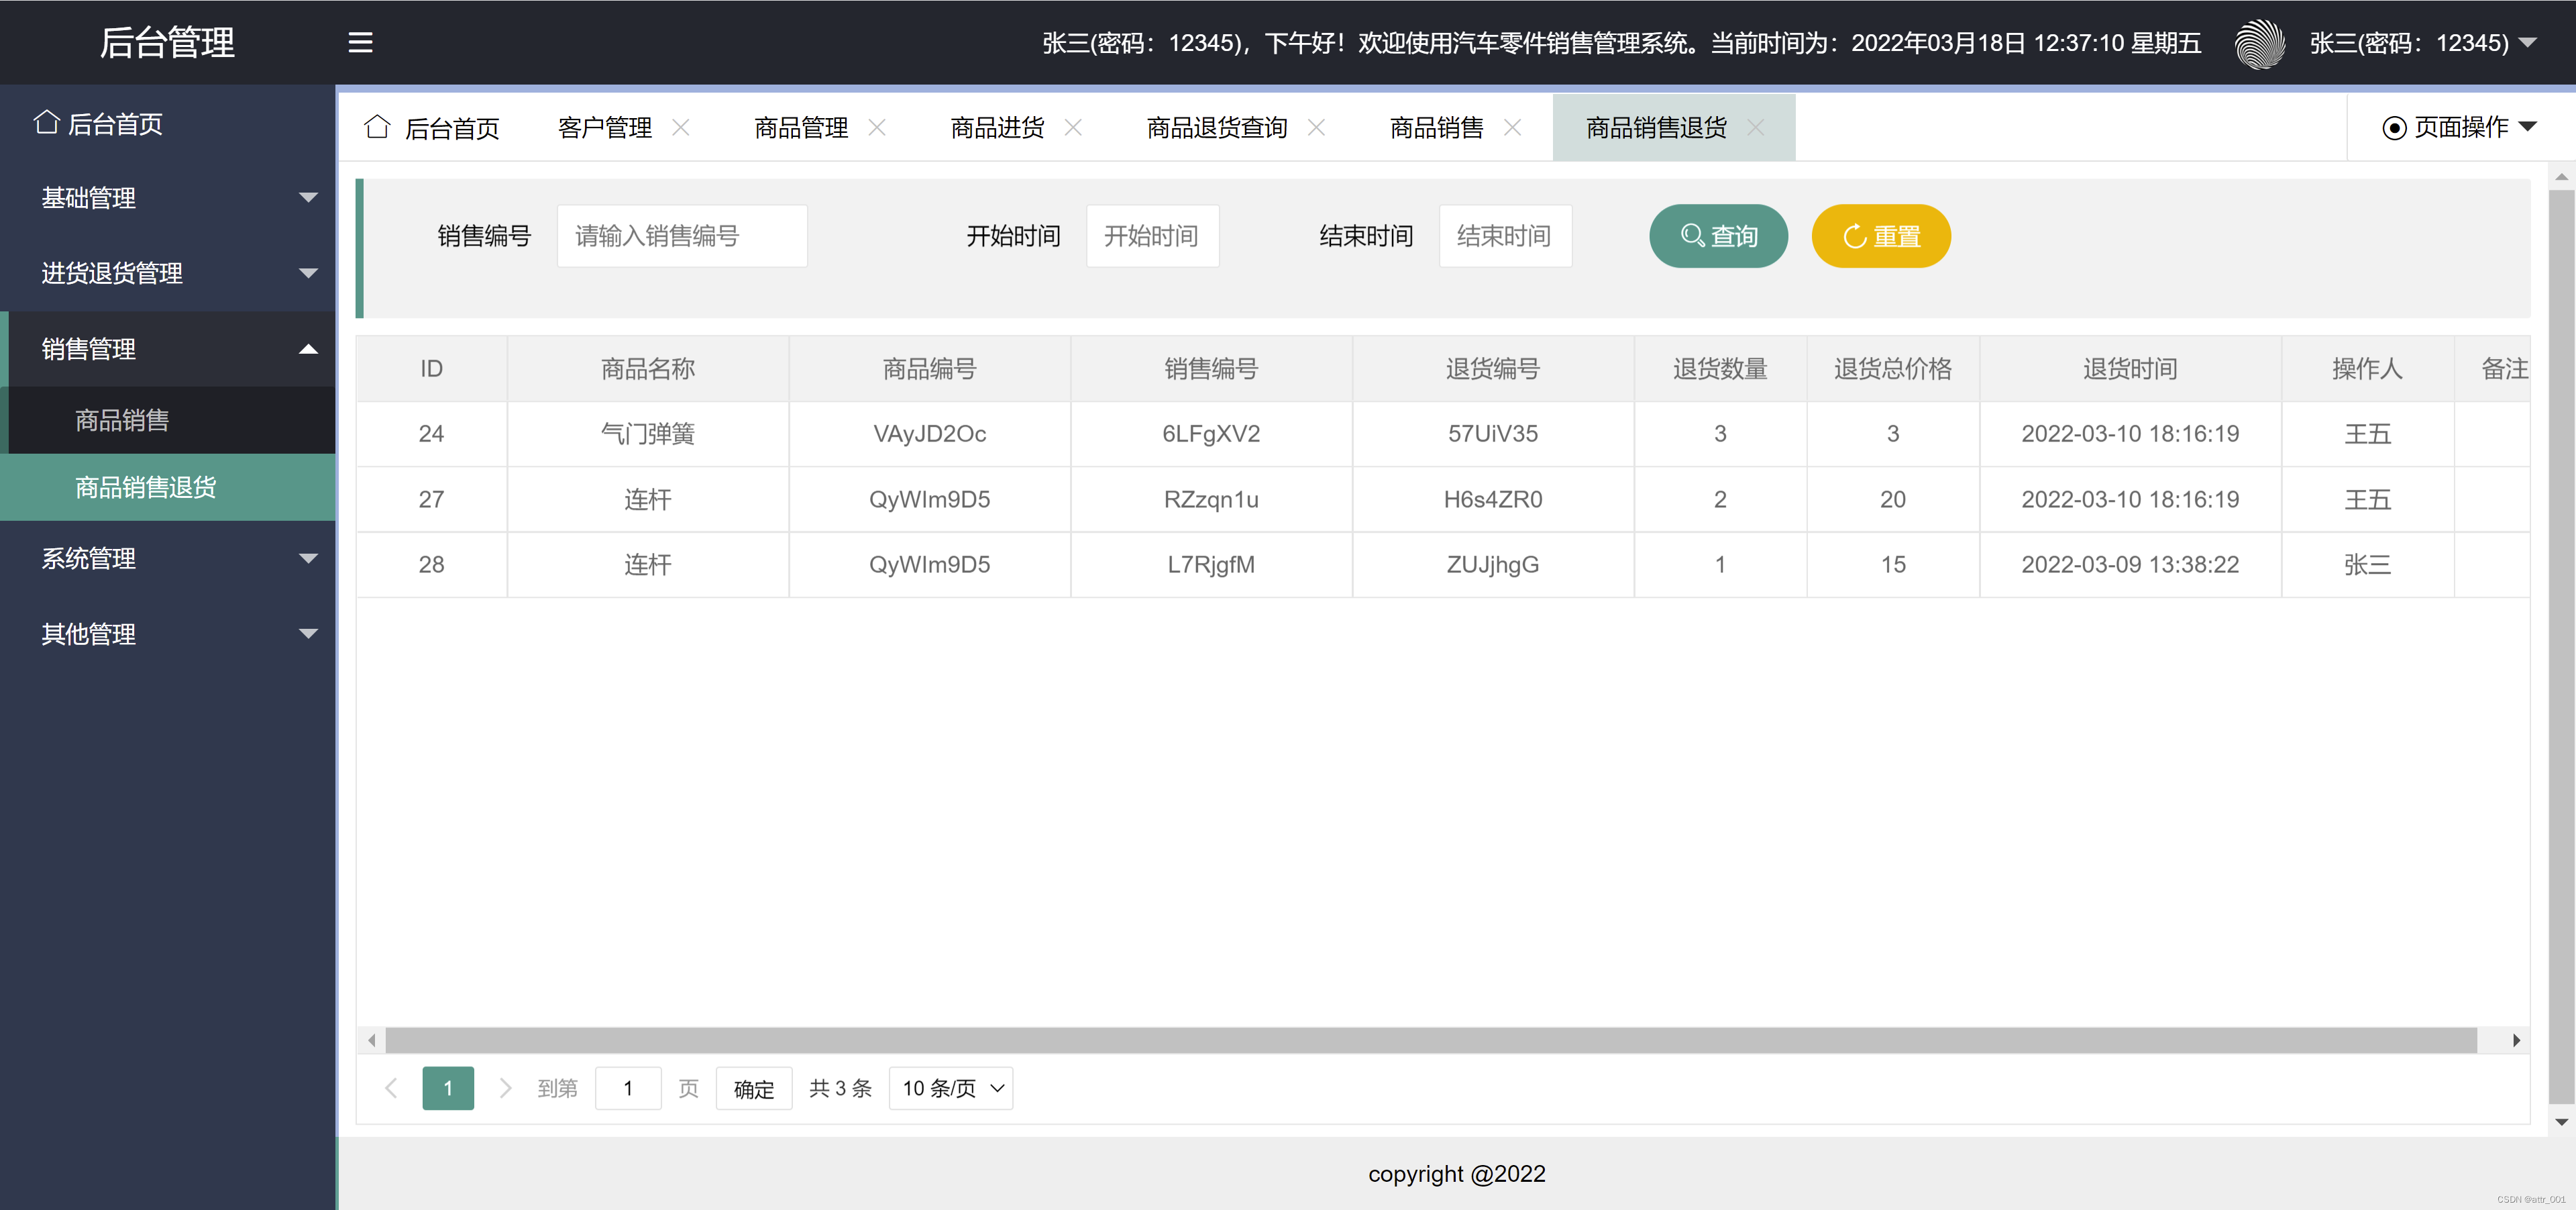Open the 页面操作 dropdown

pos(2460,127)
